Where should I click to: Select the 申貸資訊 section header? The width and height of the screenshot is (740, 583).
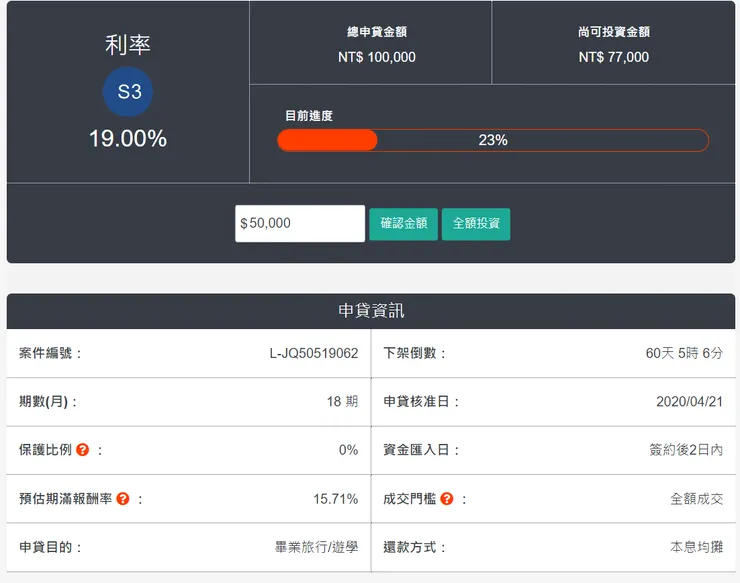[x=371, y=311]
